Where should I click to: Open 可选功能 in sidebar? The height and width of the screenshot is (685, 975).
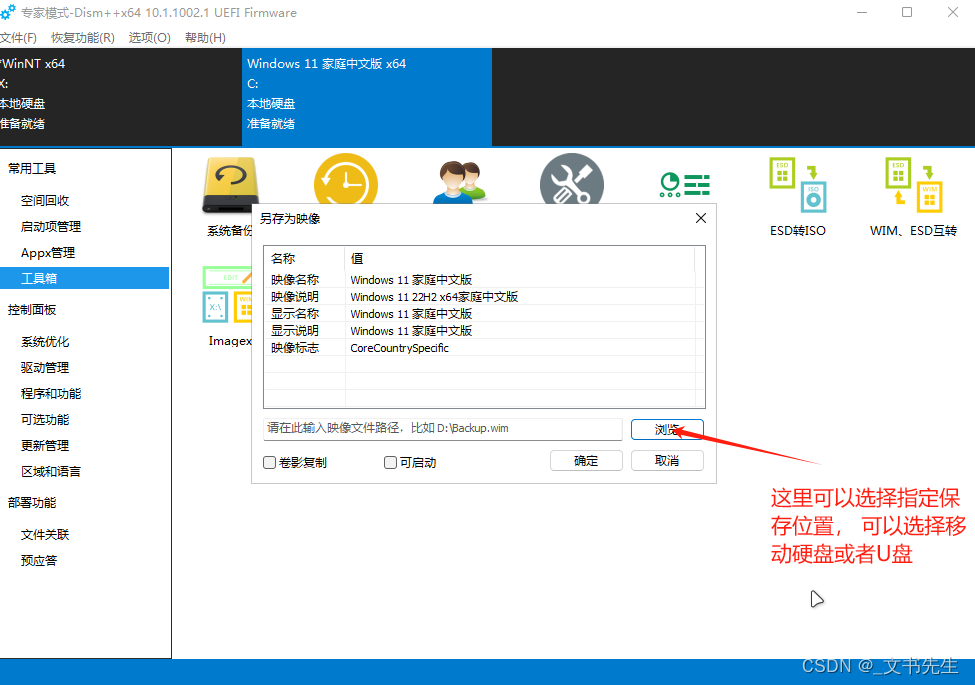(45, 420)
